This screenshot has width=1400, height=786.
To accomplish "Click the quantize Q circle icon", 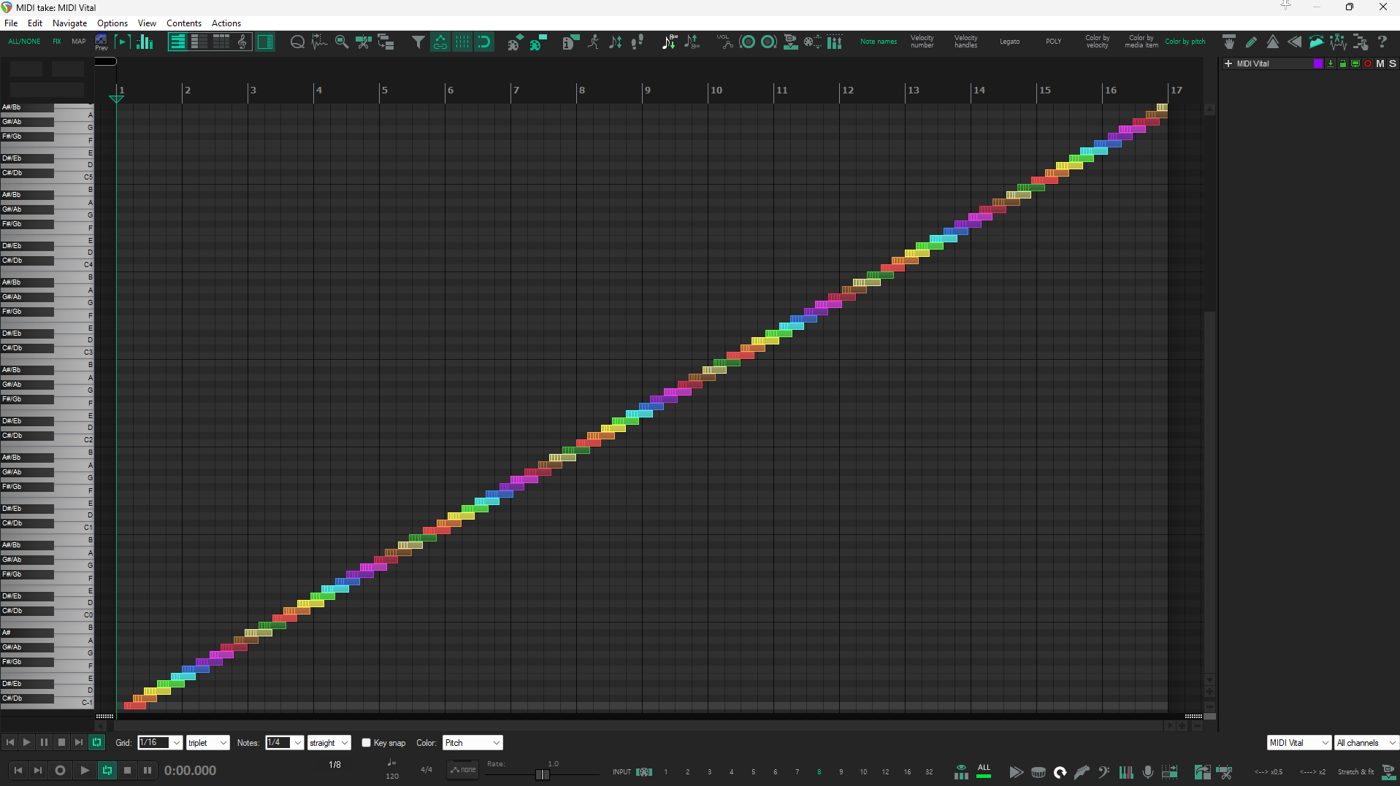I will [297, 42].
